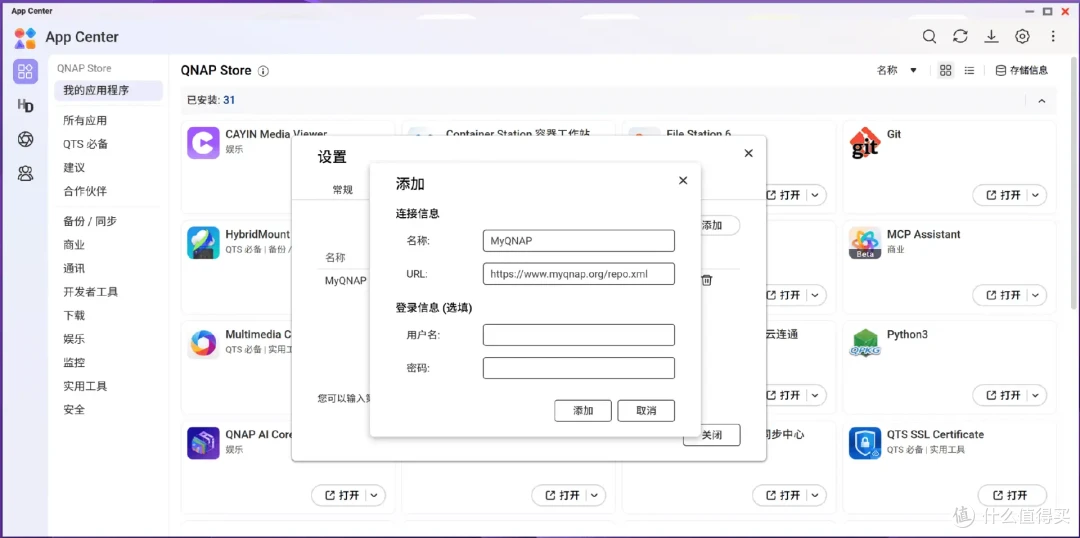This screenshot has height=538, width=1080.
Task: Open the three-dot more menu
Action: click(1053, 37)
